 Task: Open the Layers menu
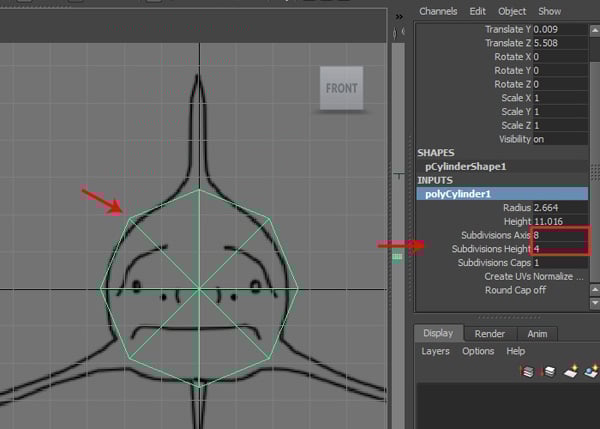tap(435, 351)
